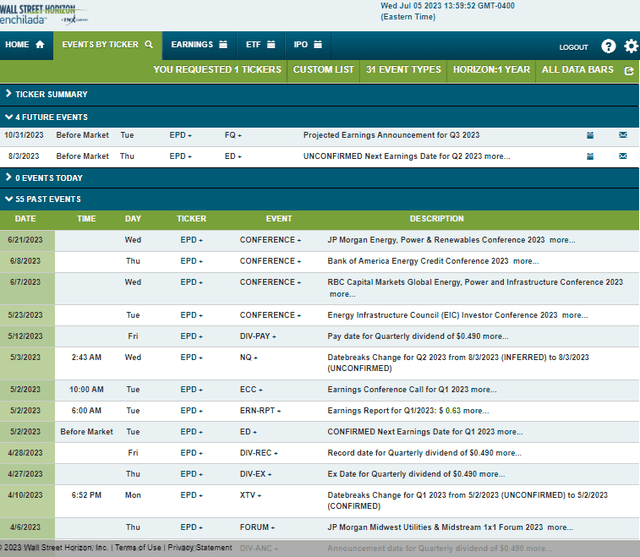Select the 6/21/2023 date cell

[25, 240]
